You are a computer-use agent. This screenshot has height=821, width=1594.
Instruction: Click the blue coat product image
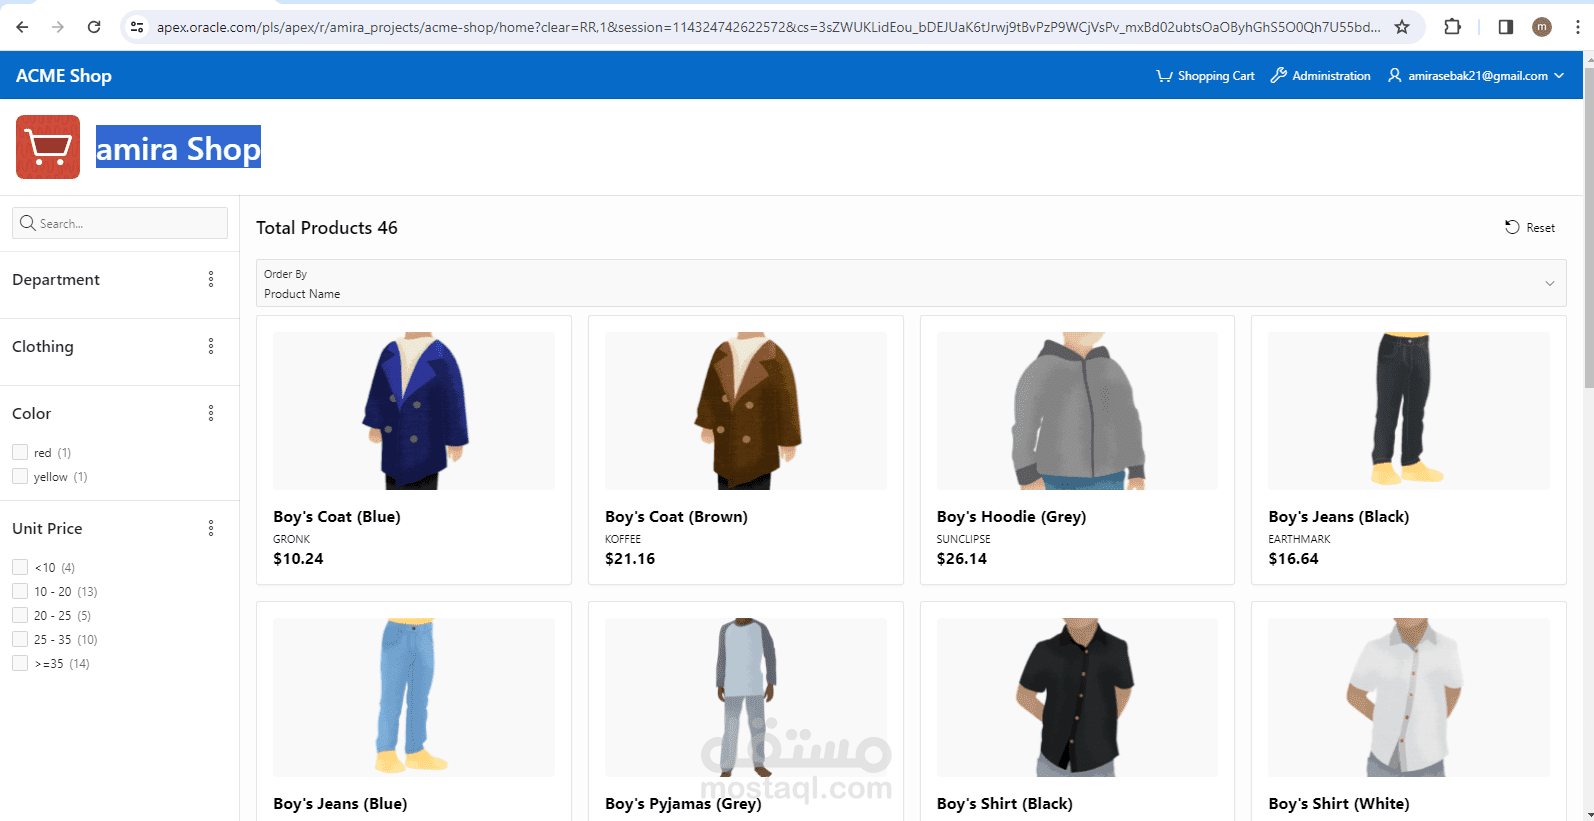click(x=414, y=411)
